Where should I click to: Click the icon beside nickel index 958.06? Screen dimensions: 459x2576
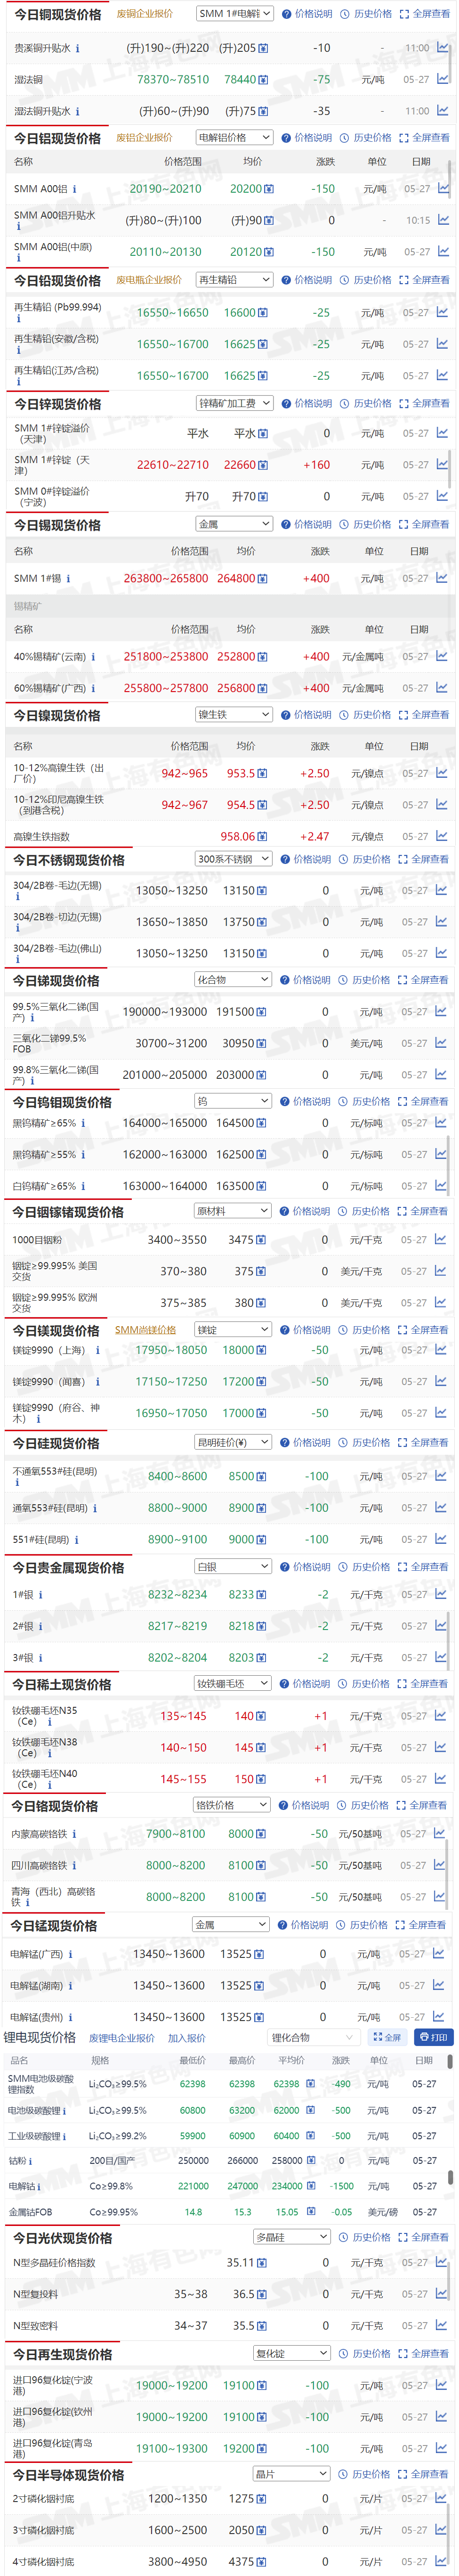pyautogui.click(x=263, y=837)
